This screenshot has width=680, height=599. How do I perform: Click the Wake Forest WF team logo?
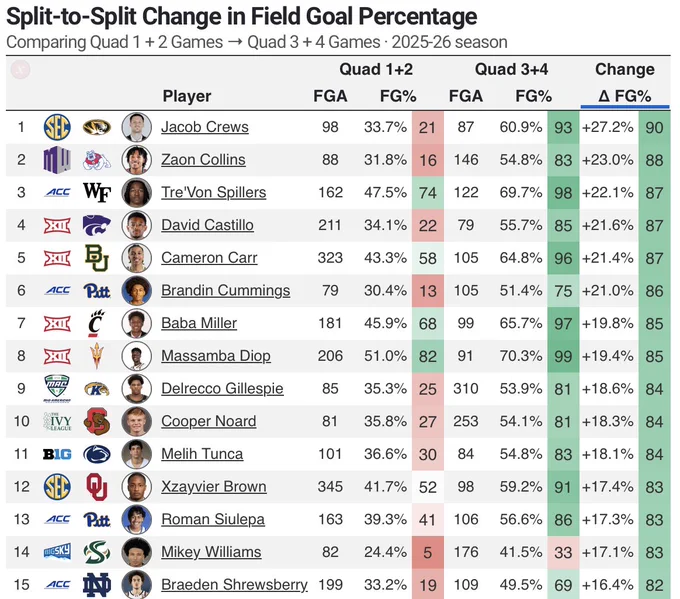(x=97, y=192)
